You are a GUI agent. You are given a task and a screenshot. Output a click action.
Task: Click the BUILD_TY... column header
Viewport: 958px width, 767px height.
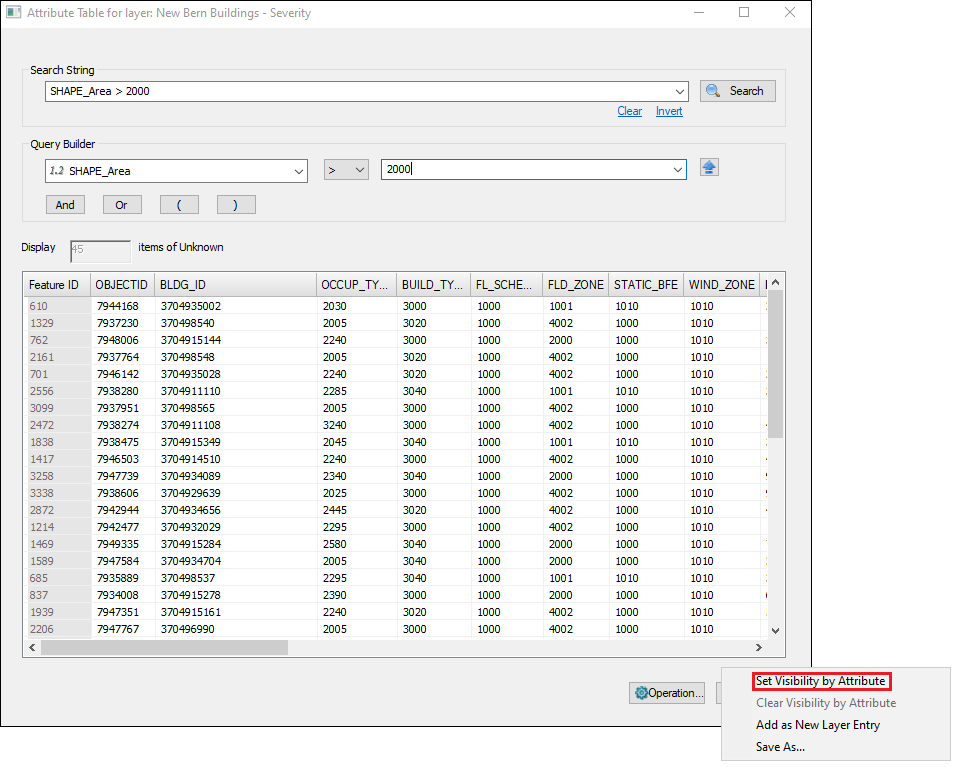click(x=433, y=285)
